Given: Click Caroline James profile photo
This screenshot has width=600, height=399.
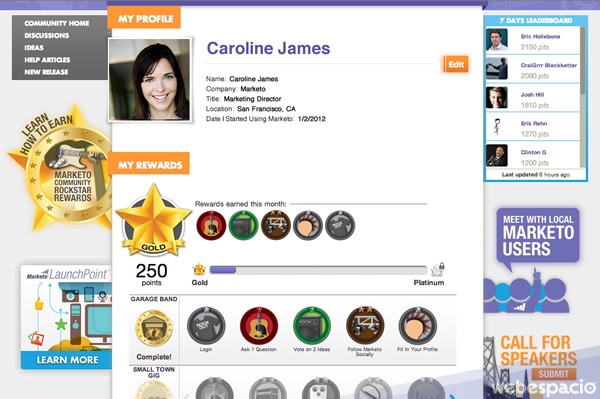Looking at the screenshot, I should tap(150, 80).
